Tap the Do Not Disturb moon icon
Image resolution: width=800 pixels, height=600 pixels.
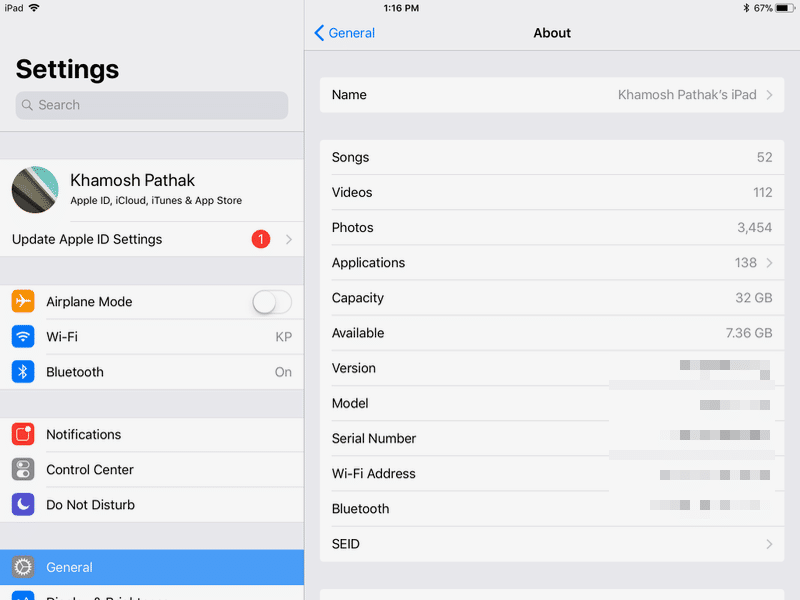(x=23, y=505)
